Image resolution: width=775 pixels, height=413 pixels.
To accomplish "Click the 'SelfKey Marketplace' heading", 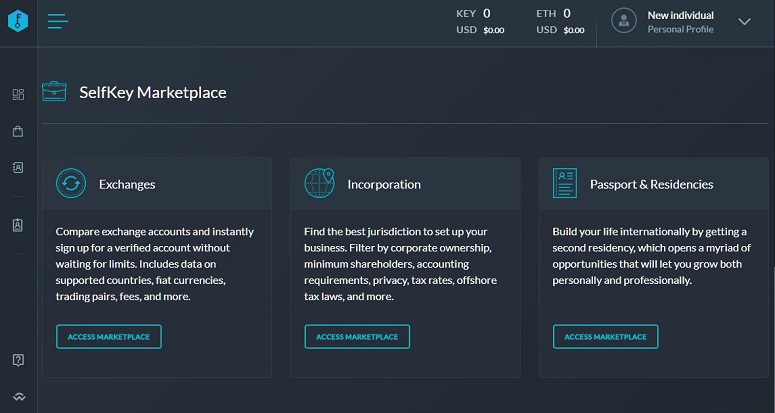I will click(x=153, y=92).
